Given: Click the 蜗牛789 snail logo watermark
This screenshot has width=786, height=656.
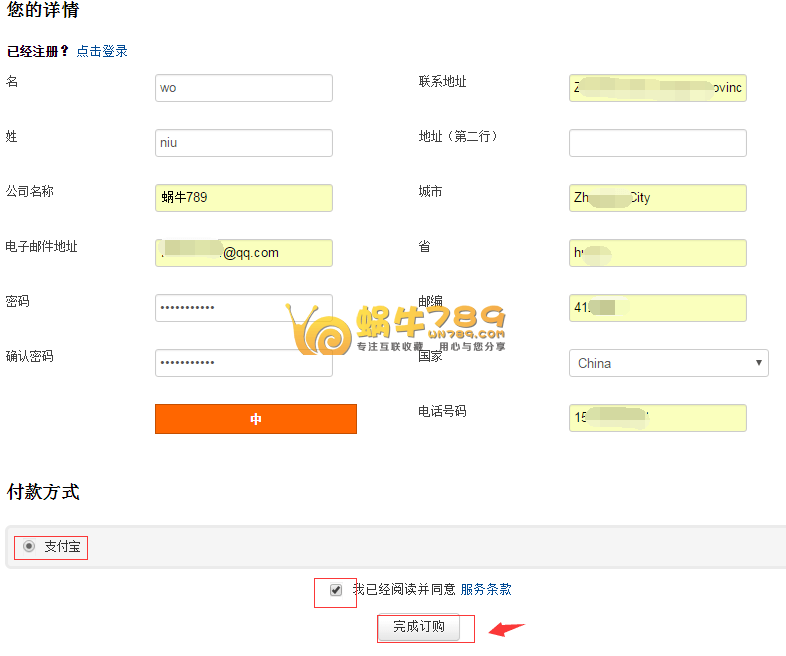Looking at the screenshot, I should (x=400, y=328).
